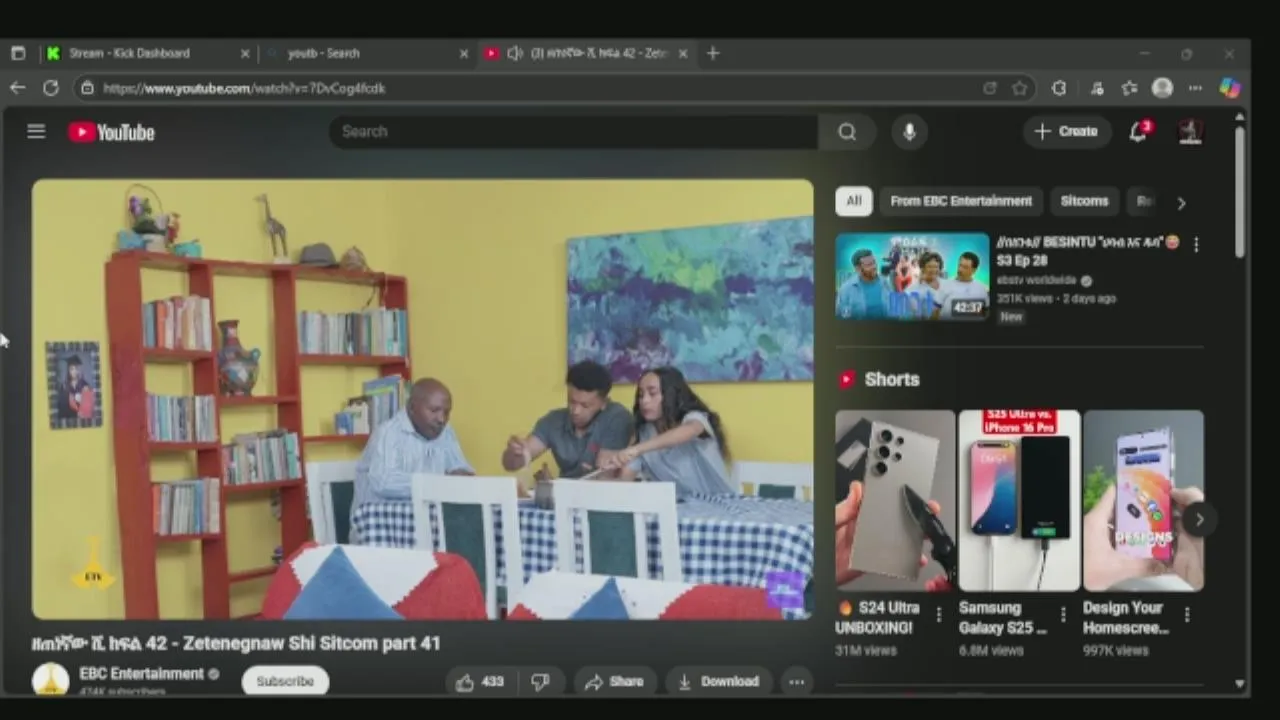Show more Shorts with next arrow
Screen dimensions: 1280x720
pyautogui.click(x=1199, y=519)
